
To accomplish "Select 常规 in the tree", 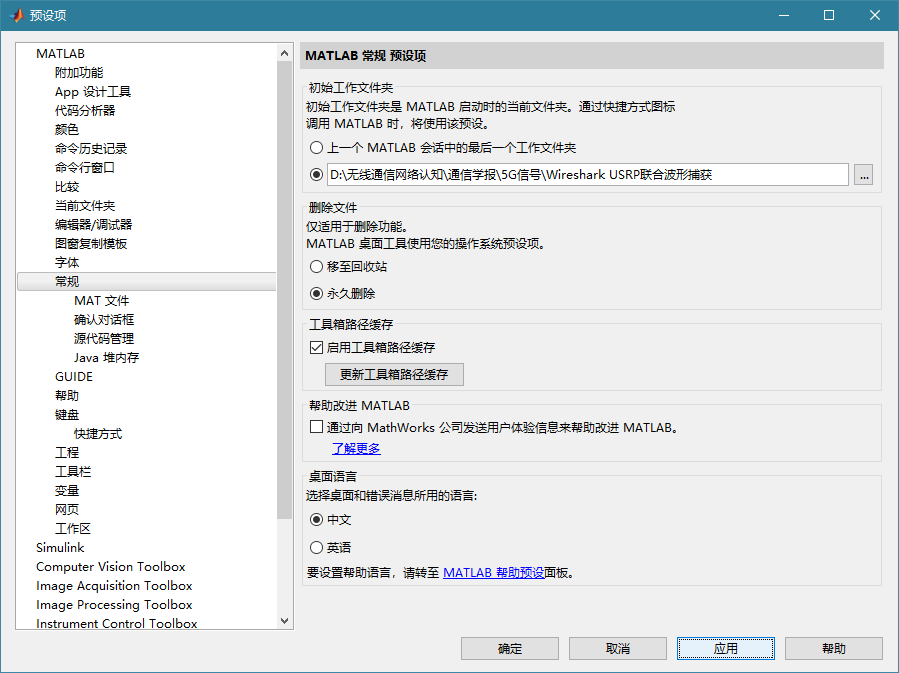I will click(147, 281).
